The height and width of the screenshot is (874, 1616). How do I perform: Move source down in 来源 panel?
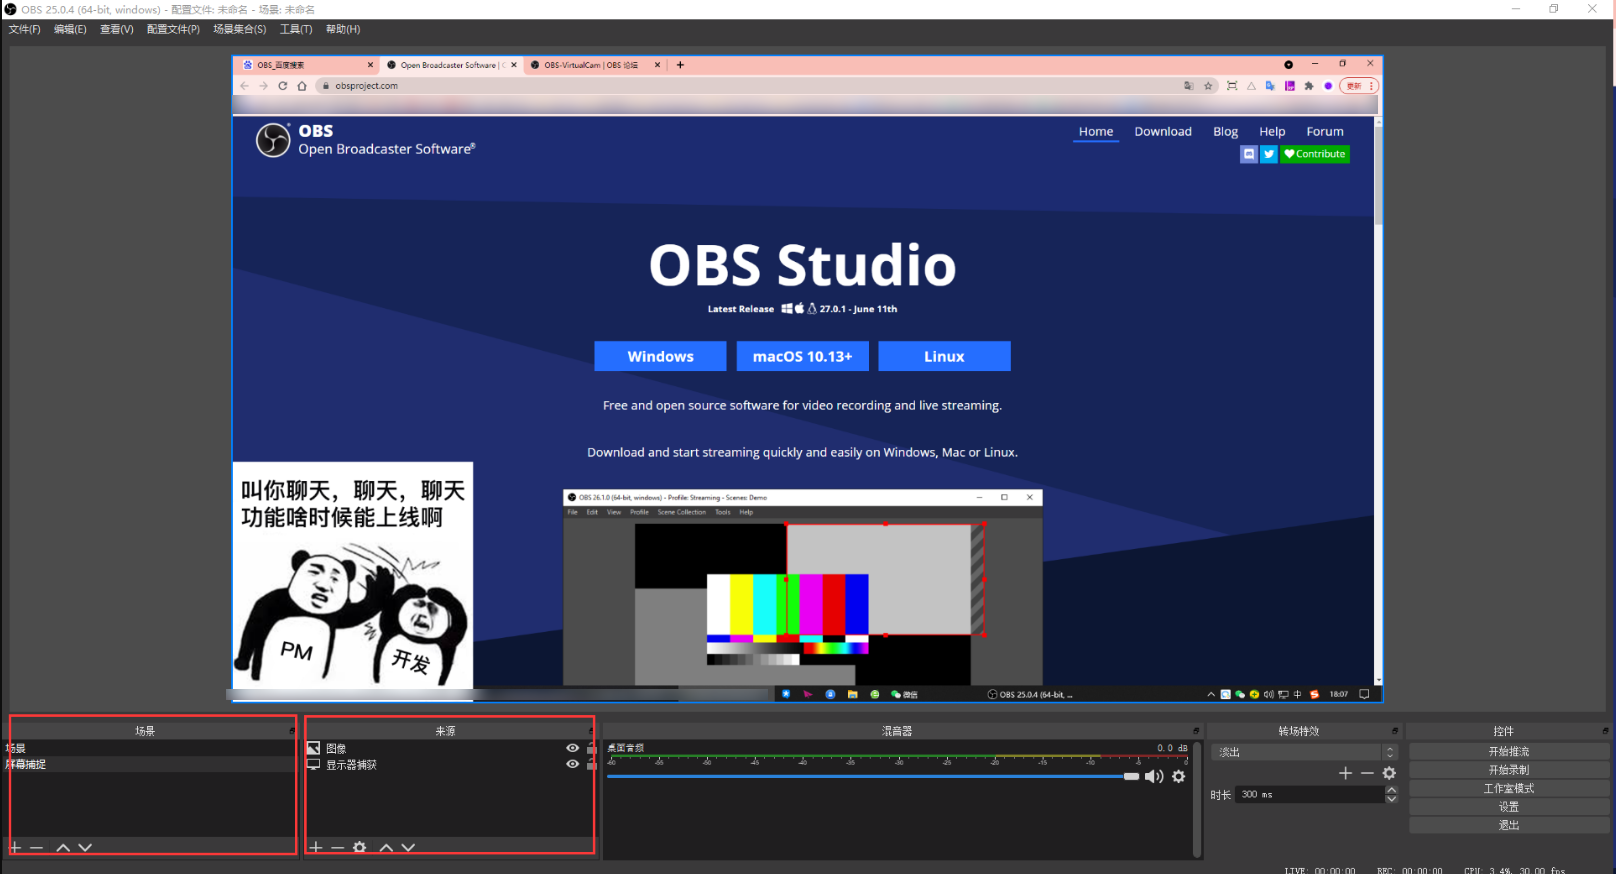pos(408,847)
